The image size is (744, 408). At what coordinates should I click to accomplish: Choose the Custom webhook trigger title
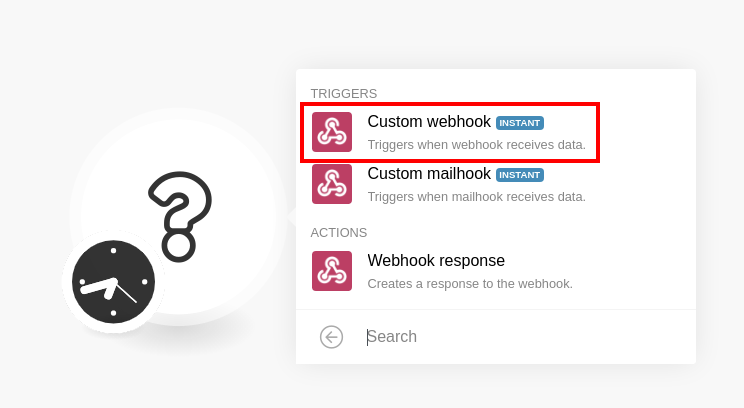click(x=429, y=121)
